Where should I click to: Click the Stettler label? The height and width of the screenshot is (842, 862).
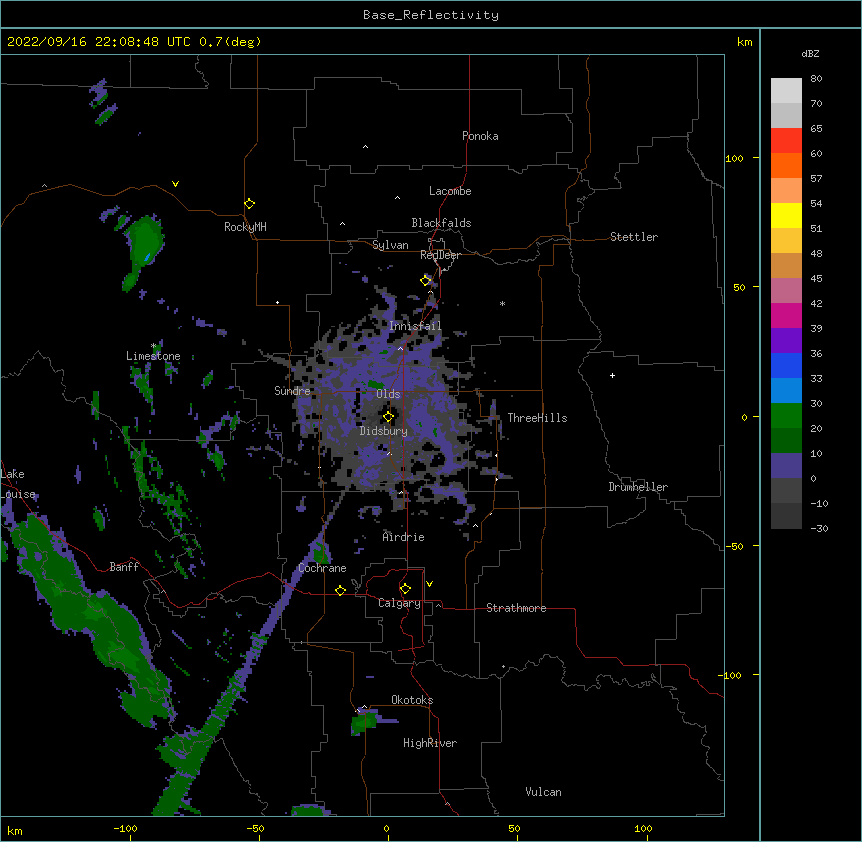pyautogui.click(x=634, y=237)
